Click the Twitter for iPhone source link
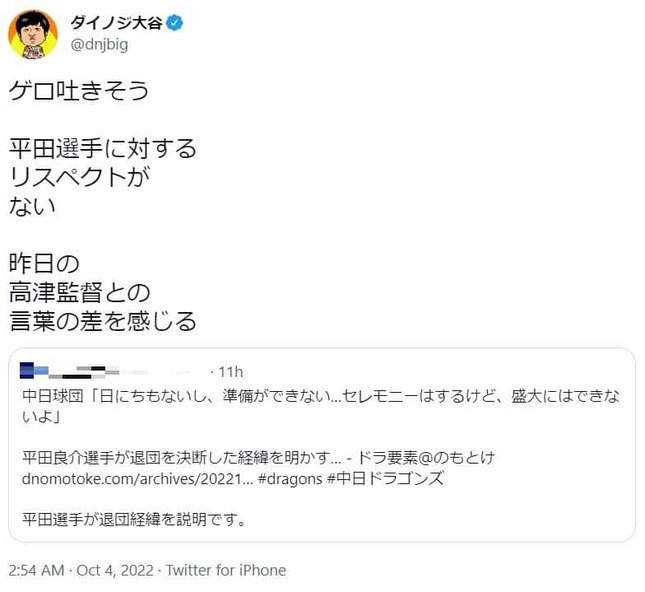The height and width of the screenshot is (592, 645). click(x=226, y=570)
